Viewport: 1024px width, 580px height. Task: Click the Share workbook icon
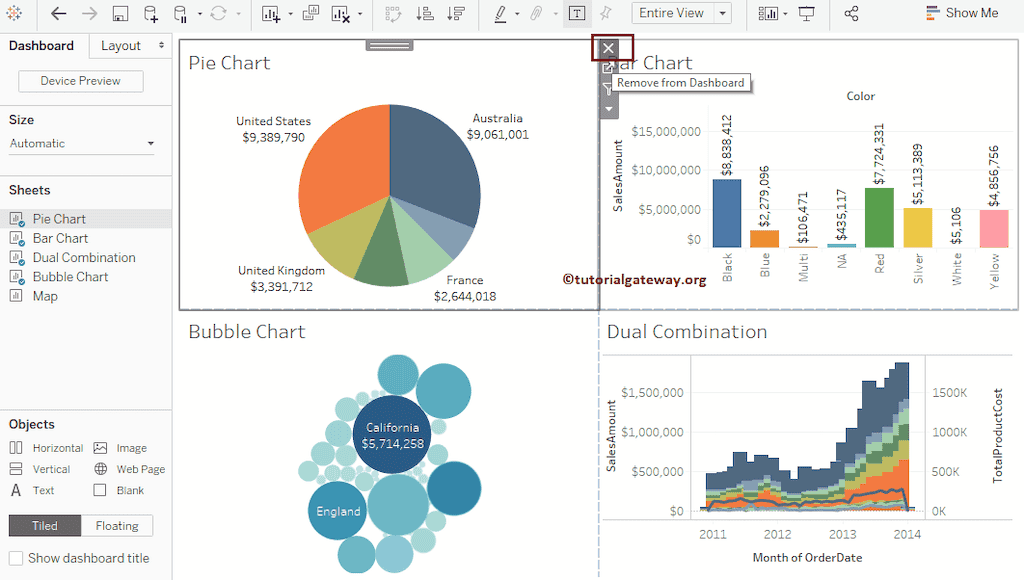(851, 13)
